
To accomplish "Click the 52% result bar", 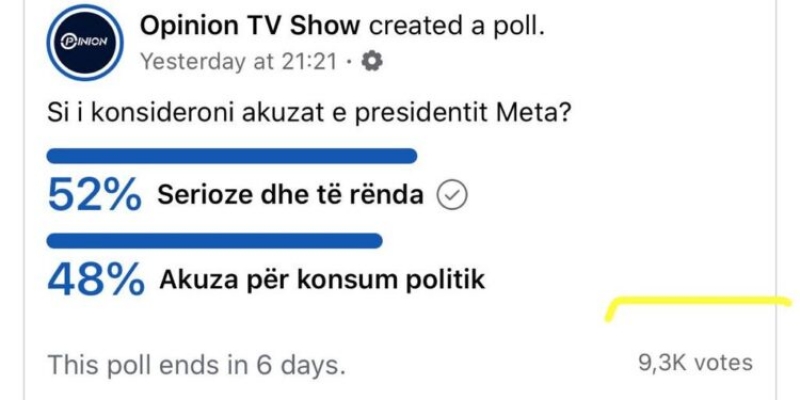I will (232, 156).
